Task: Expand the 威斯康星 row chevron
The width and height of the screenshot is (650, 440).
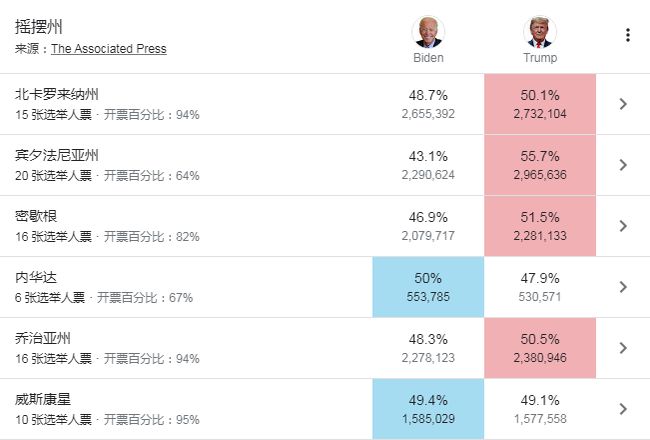Action: tap(623, 409)
